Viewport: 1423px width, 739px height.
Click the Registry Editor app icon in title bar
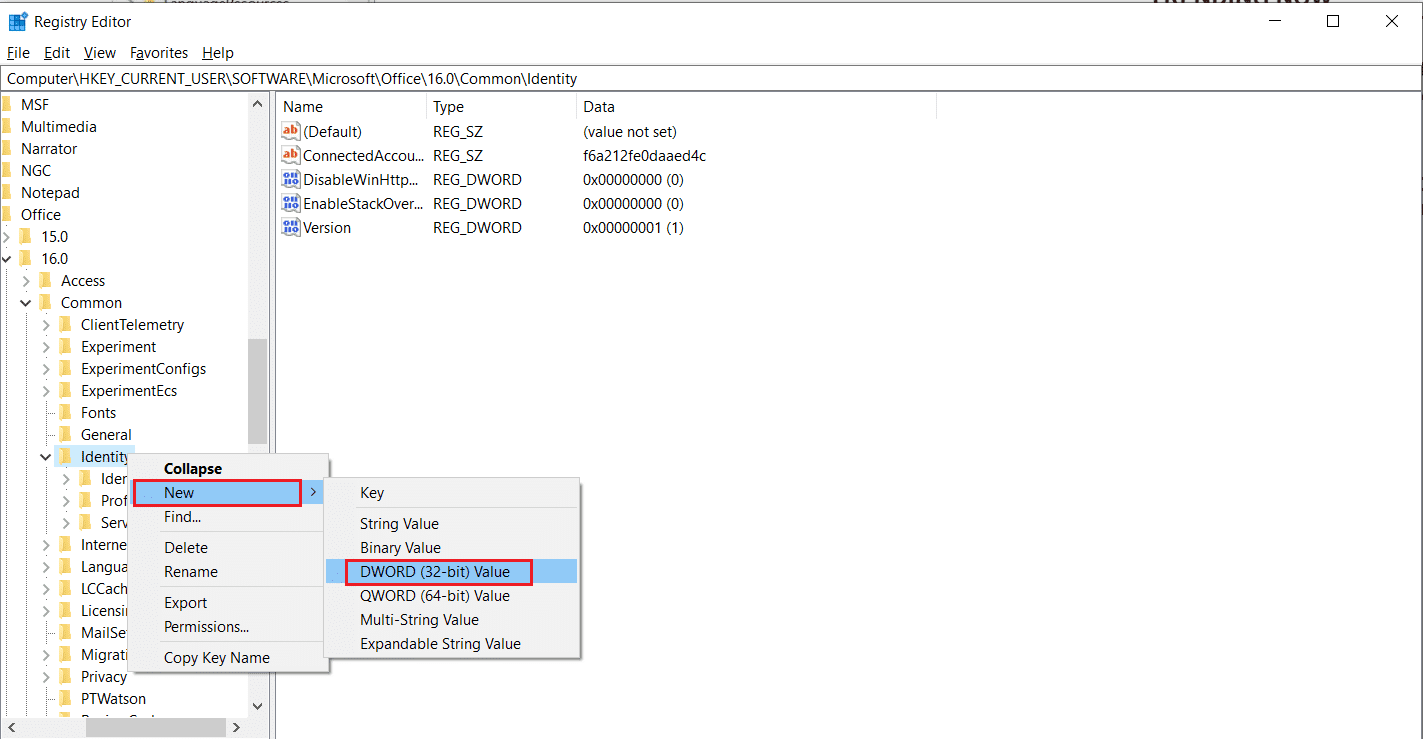click(x=17, y=21)
